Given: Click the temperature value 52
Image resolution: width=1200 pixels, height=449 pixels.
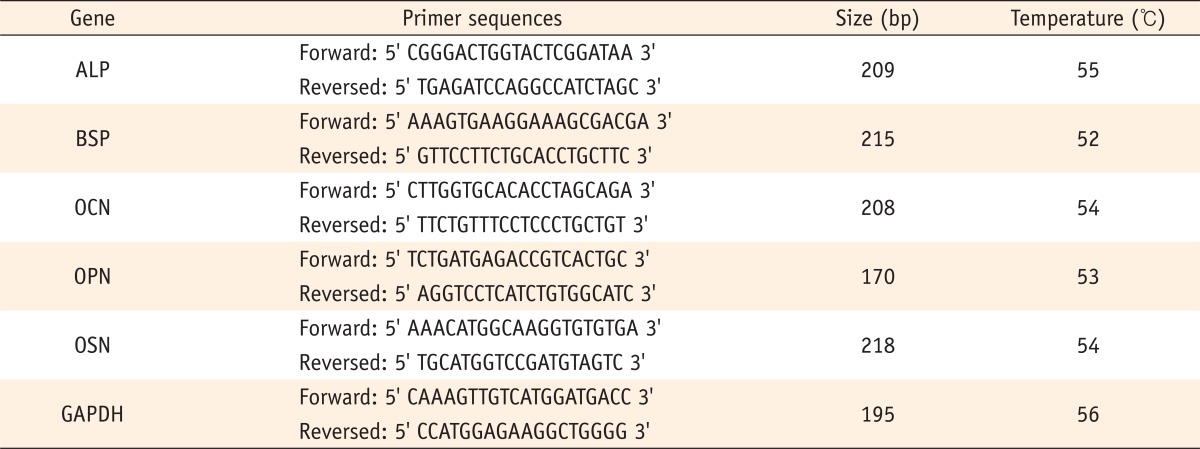Looking at the screenshot, I should (1088, 139).
